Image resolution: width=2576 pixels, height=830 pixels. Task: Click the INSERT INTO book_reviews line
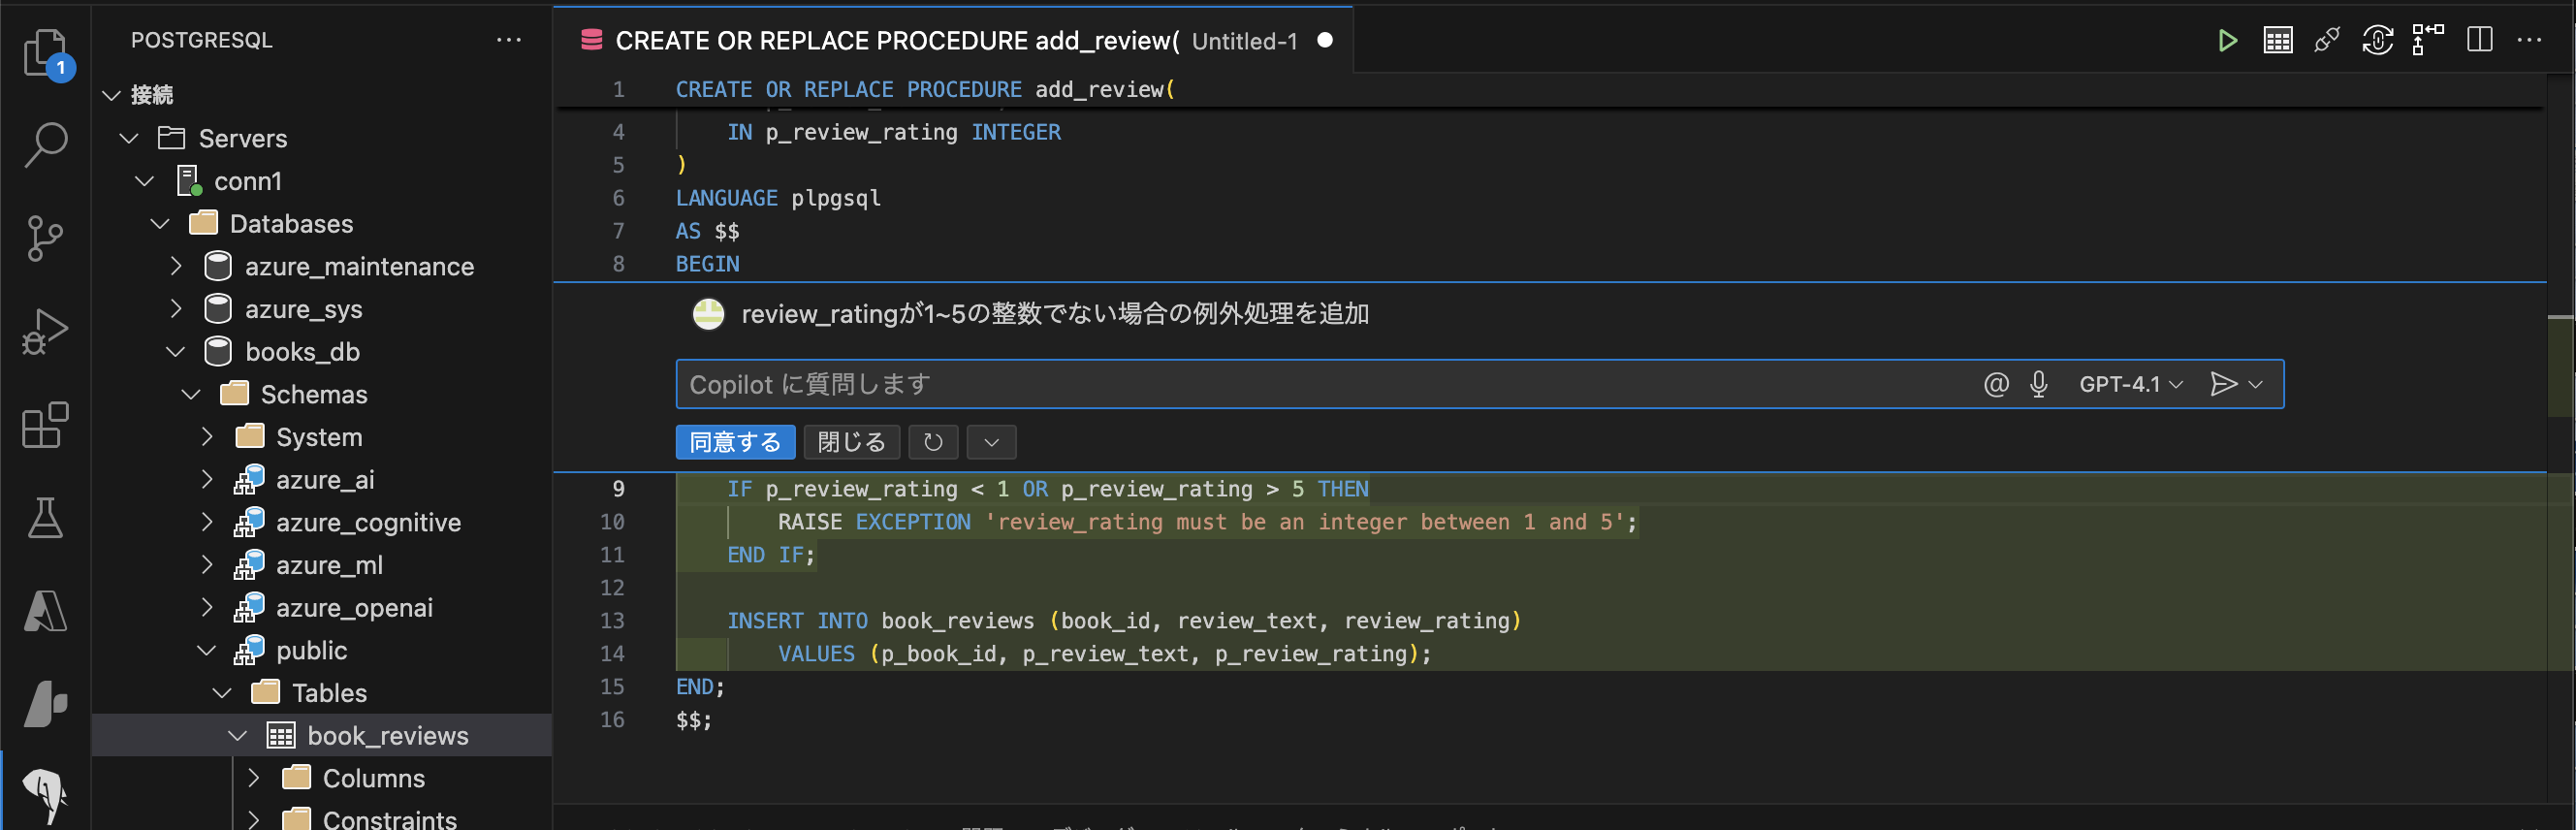(x=1124, y=621)
